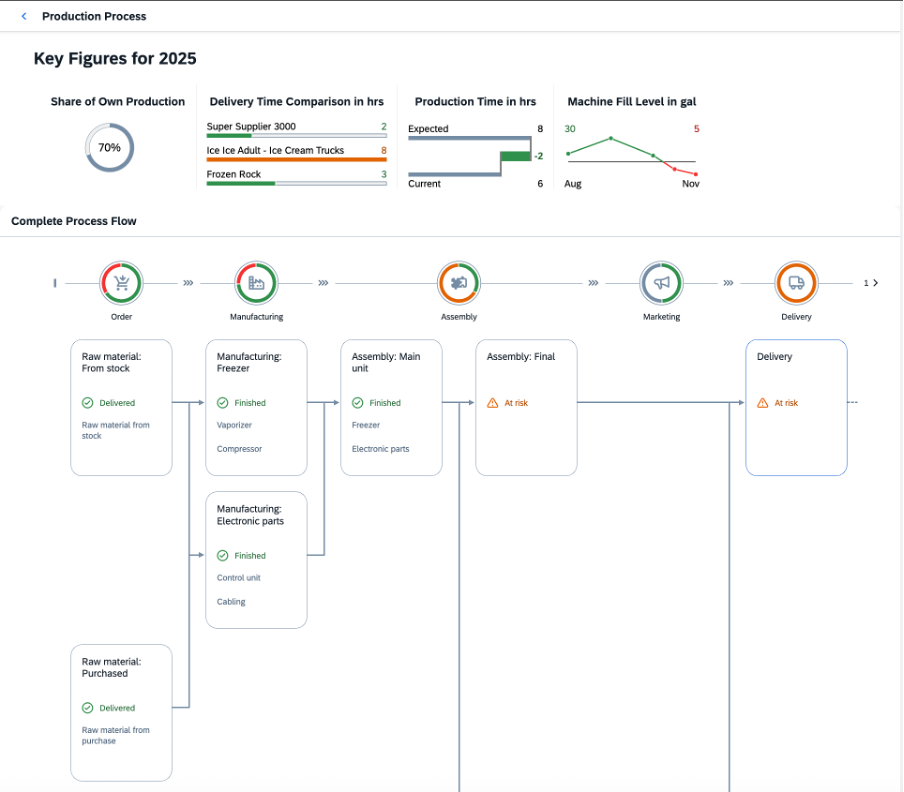Image resolution: width=904 pixels, height=792 pixels.
Task: Click the back arrow beside Production Process
Action: click(24, 16)
